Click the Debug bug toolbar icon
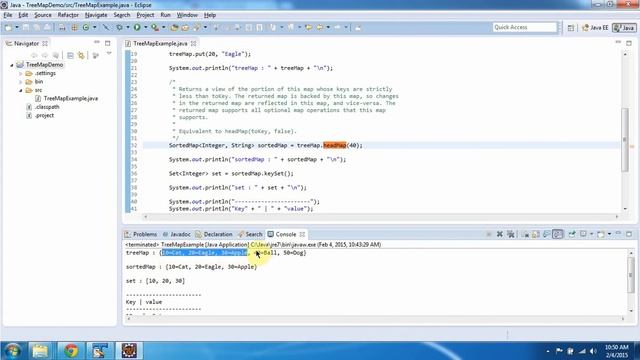This screenshot has width=640, height=360. pos(119,27)
